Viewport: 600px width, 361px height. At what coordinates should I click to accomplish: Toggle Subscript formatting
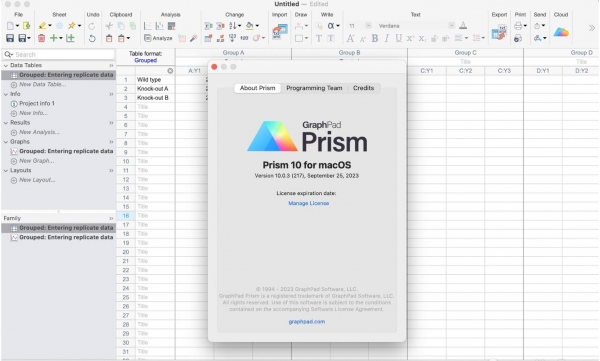(422, 39)
